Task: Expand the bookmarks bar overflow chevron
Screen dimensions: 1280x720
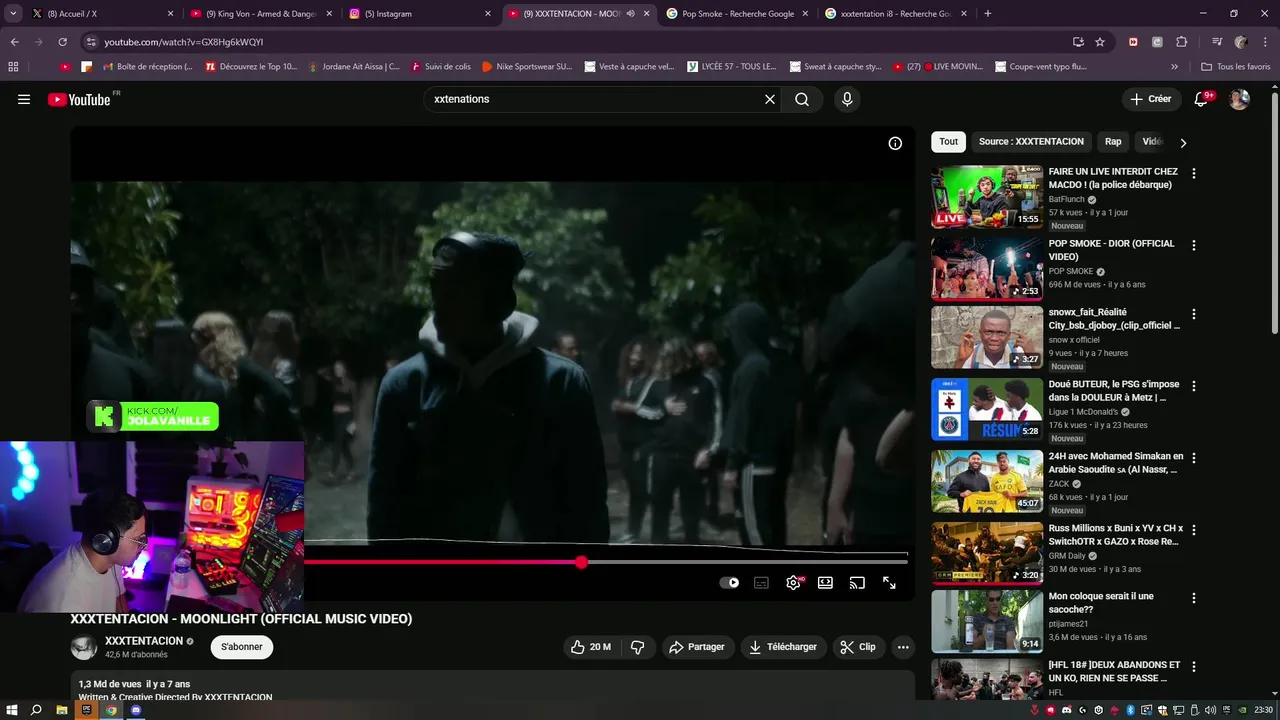Action: click(x=1174, y=67)
